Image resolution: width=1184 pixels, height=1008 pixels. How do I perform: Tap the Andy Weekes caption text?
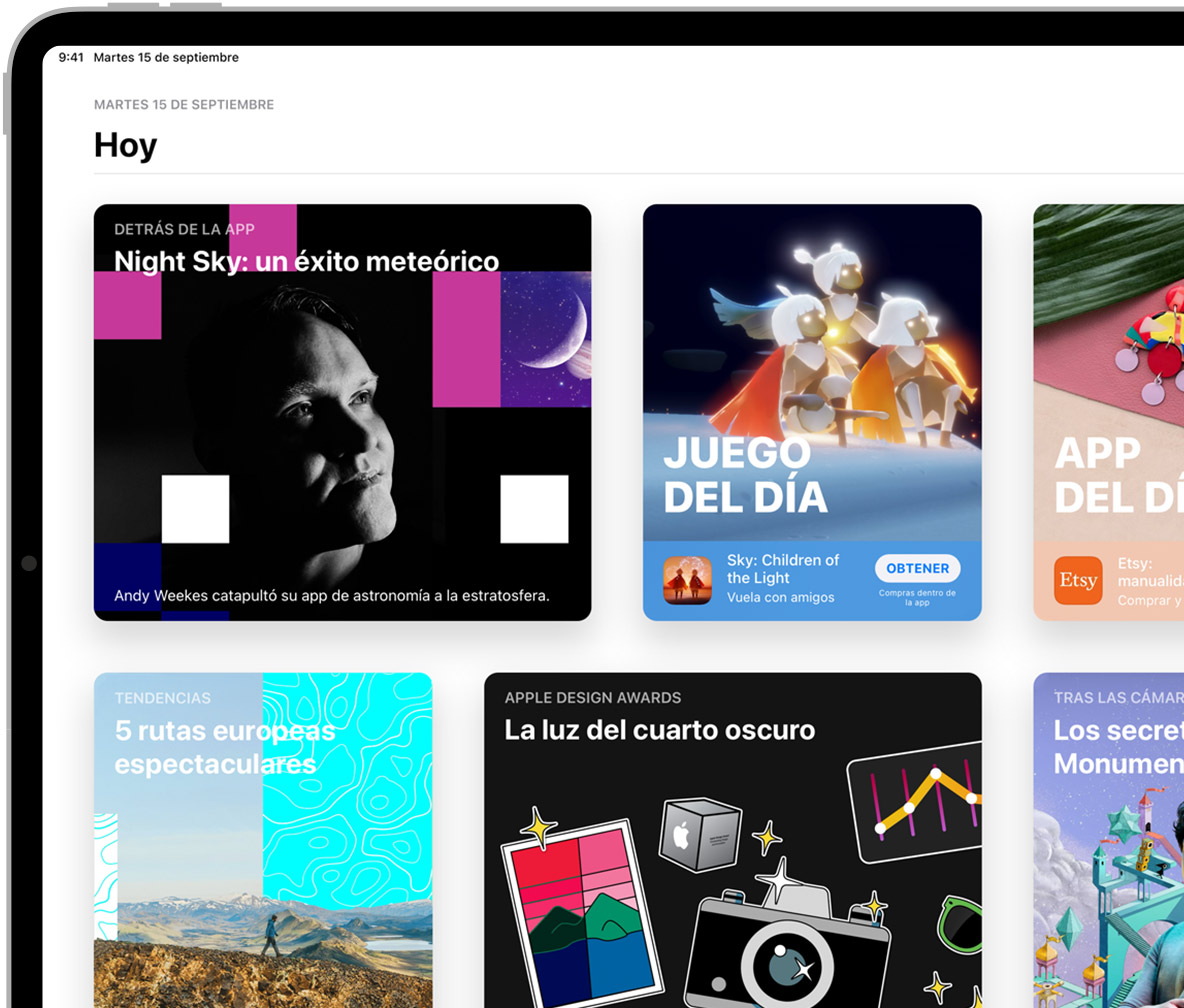click(332, 596)
